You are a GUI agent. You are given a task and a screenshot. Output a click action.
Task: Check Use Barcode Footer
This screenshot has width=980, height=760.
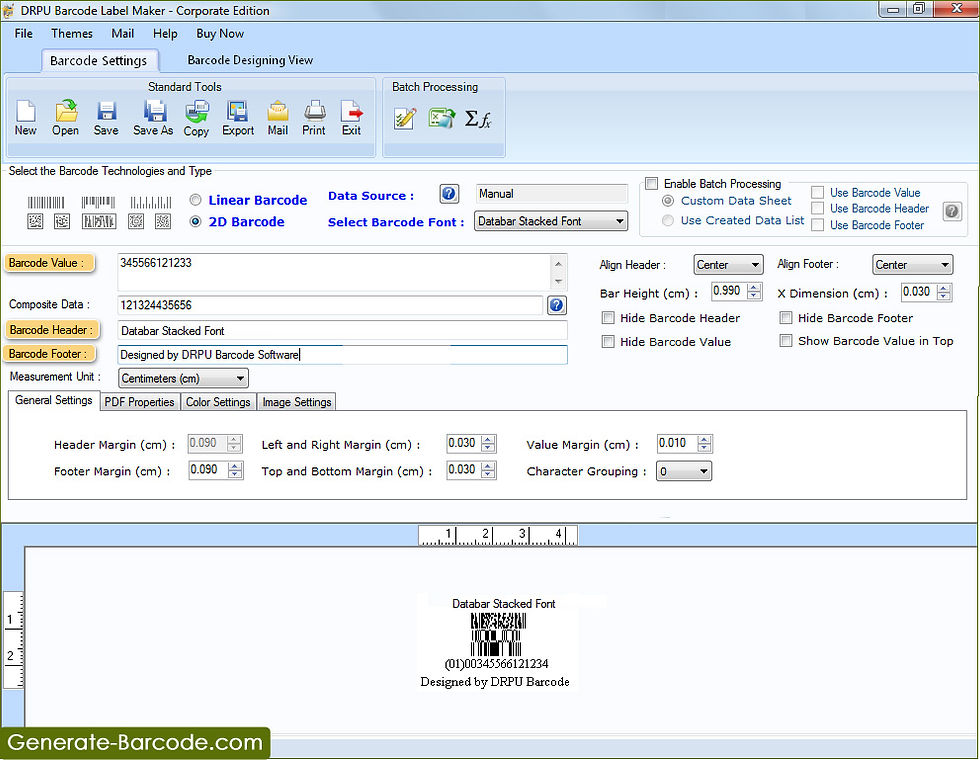pos(818,225)
